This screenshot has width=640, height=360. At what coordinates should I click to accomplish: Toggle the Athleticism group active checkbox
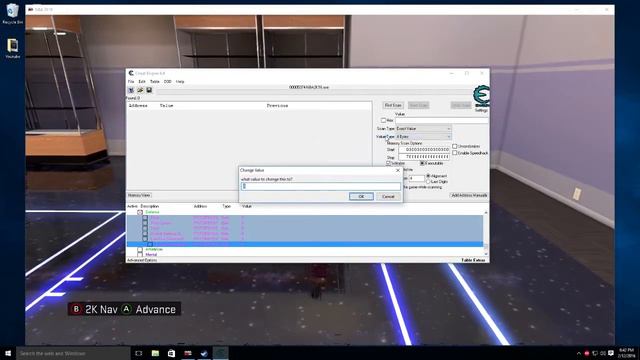point(140,249)
